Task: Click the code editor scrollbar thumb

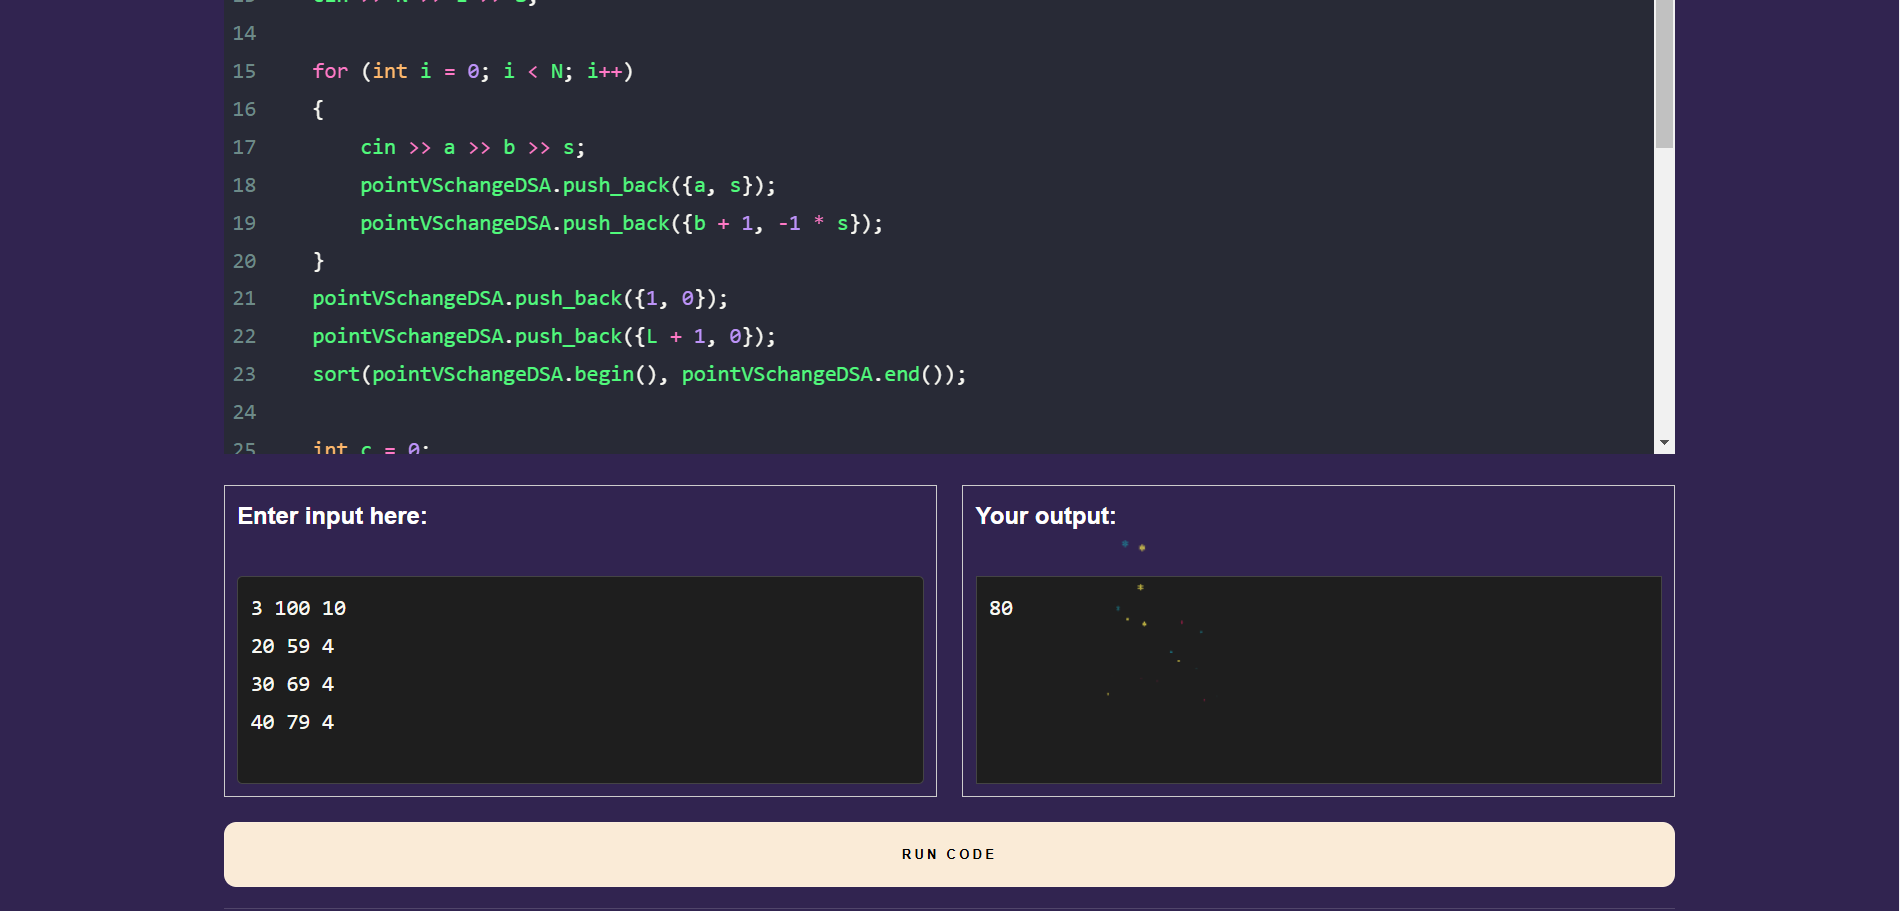Action: click(1664, 74)
